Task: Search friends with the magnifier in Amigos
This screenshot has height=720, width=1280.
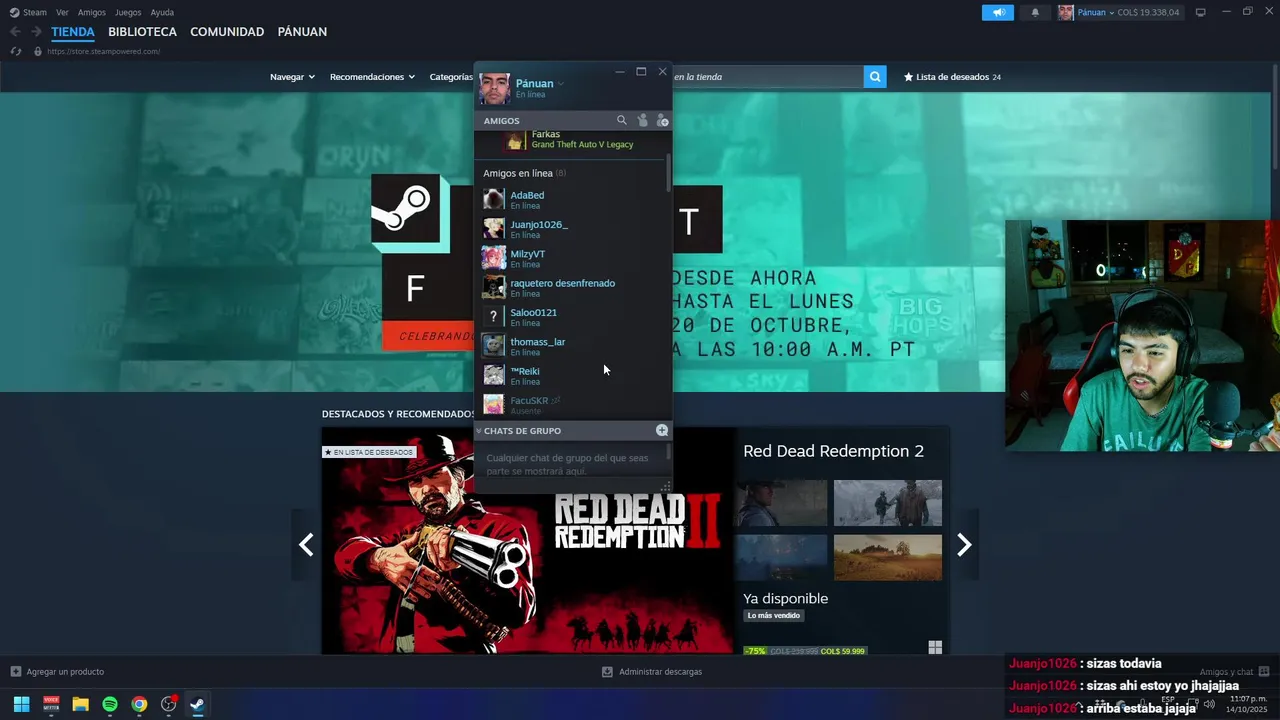Action: pos(621,120)
